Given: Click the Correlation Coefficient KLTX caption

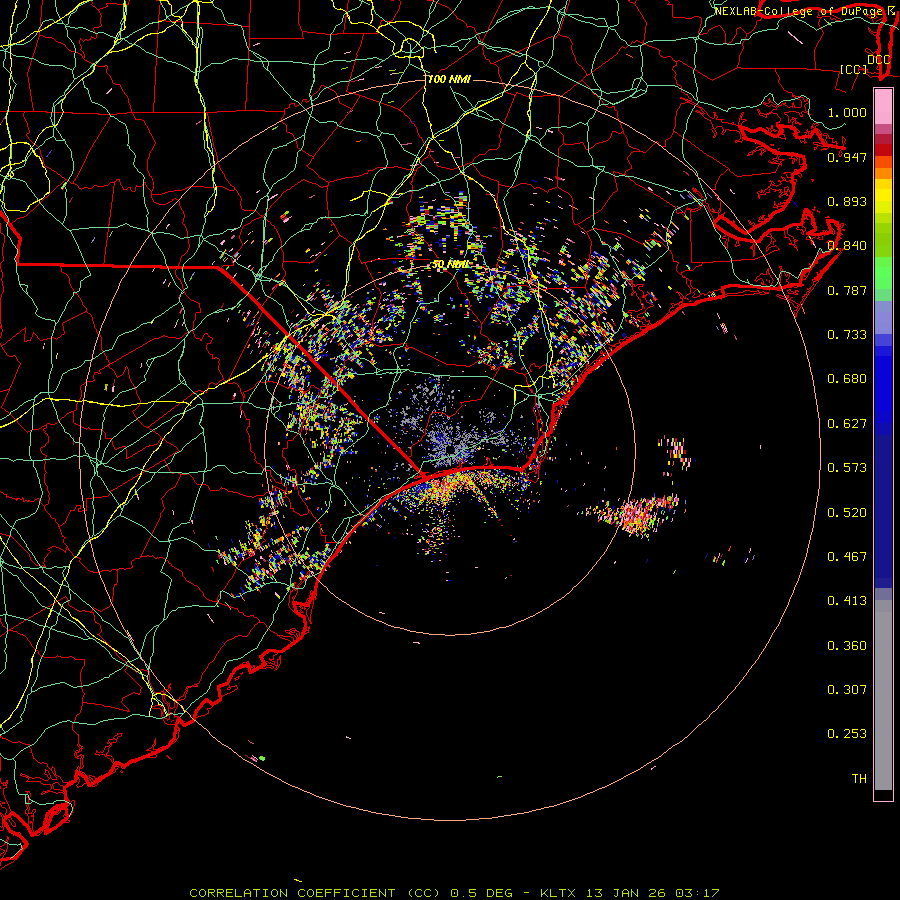Looking at the screenshot, I should point(454,893).
